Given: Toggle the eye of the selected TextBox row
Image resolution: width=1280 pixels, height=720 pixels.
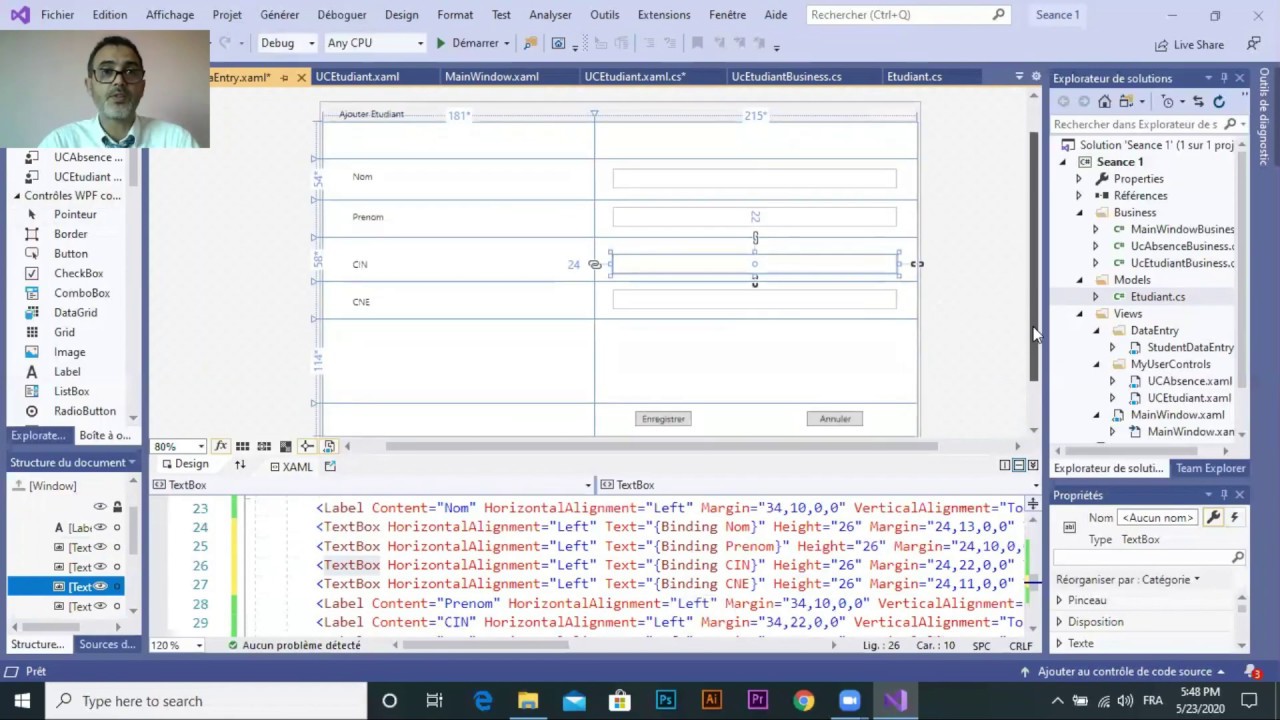Looking at the screenshot, I should [100, 587].
